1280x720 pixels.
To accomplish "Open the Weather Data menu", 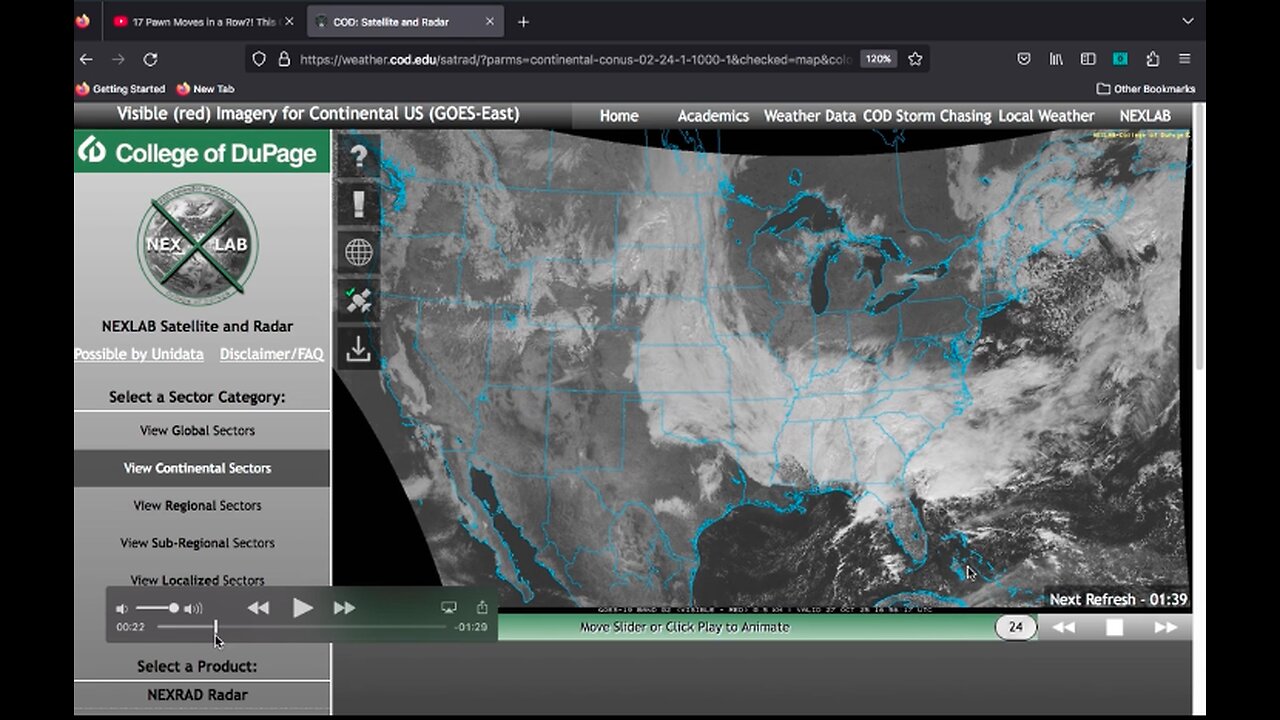I will [x=810, y=116].
